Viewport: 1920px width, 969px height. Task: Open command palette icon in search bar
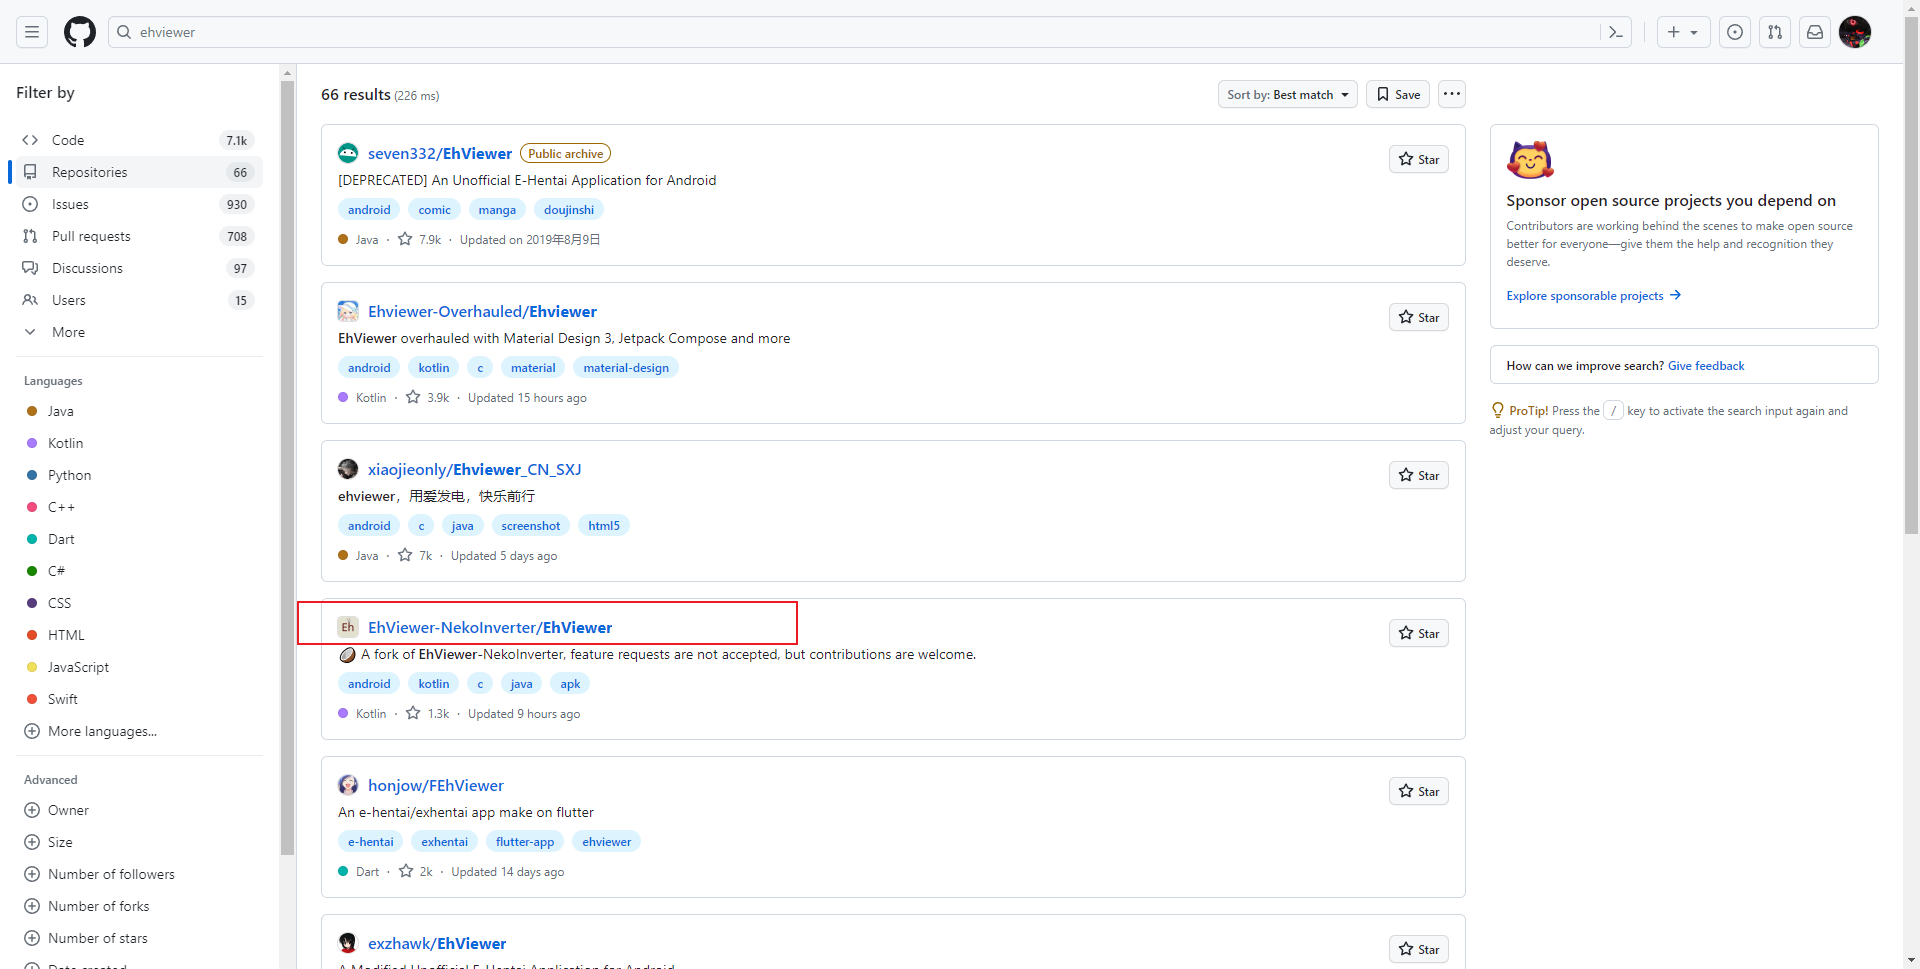(x=1616, y=32)
